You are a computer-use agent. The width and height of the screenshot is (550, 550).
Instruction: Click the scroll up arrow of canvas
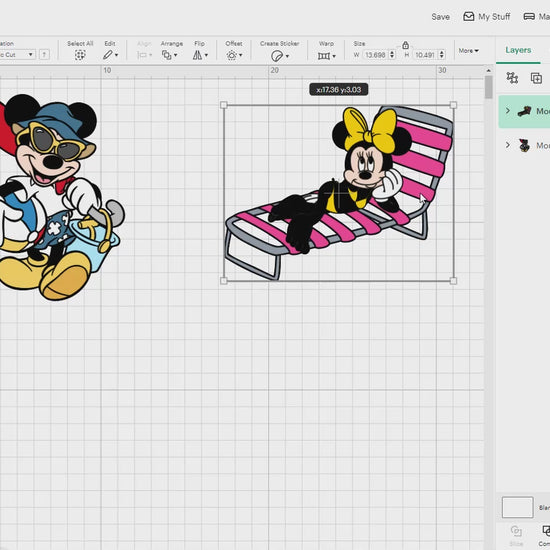489,71
